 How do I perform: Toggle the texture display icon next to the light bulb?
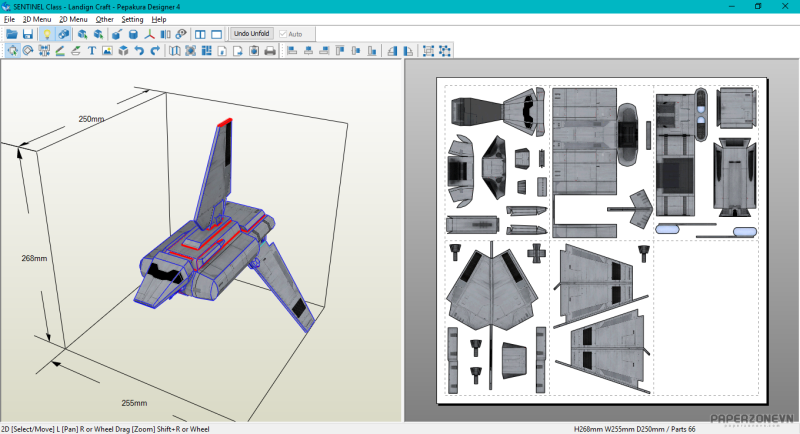pos(63,34)
